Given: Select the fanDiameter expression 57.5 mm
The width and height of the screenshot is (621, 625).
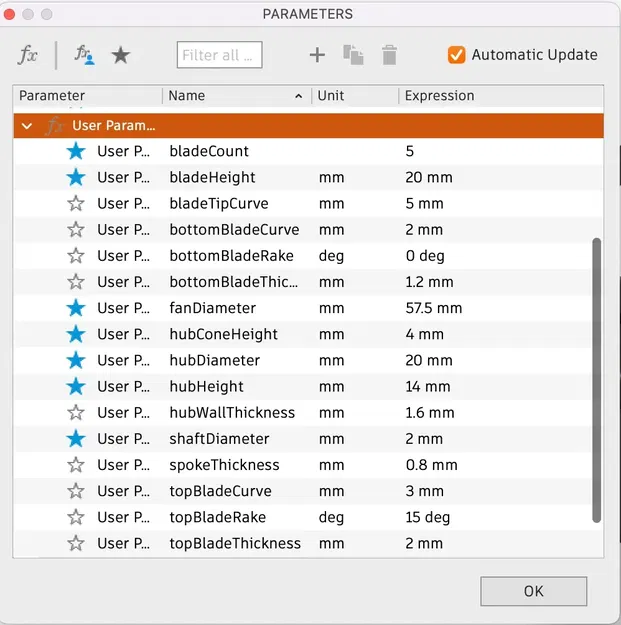Looking at the screenshot, I should (x=434, y=308).
